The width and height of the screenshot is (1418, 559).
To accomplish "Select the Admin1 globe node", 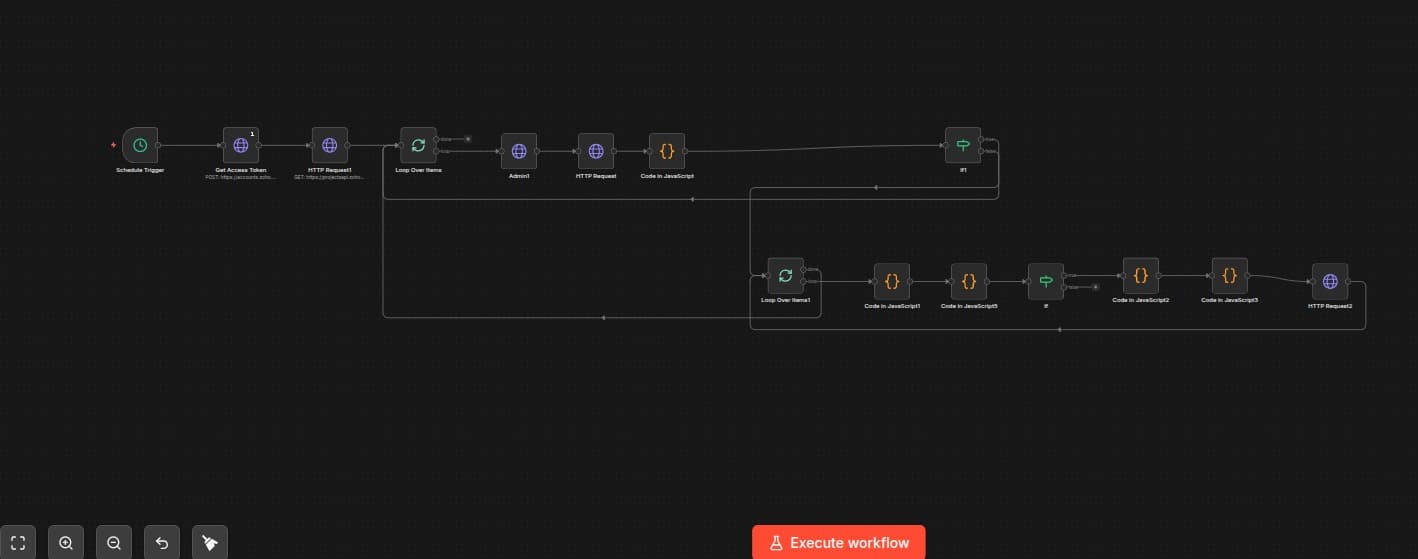I will tap(518, 152).
